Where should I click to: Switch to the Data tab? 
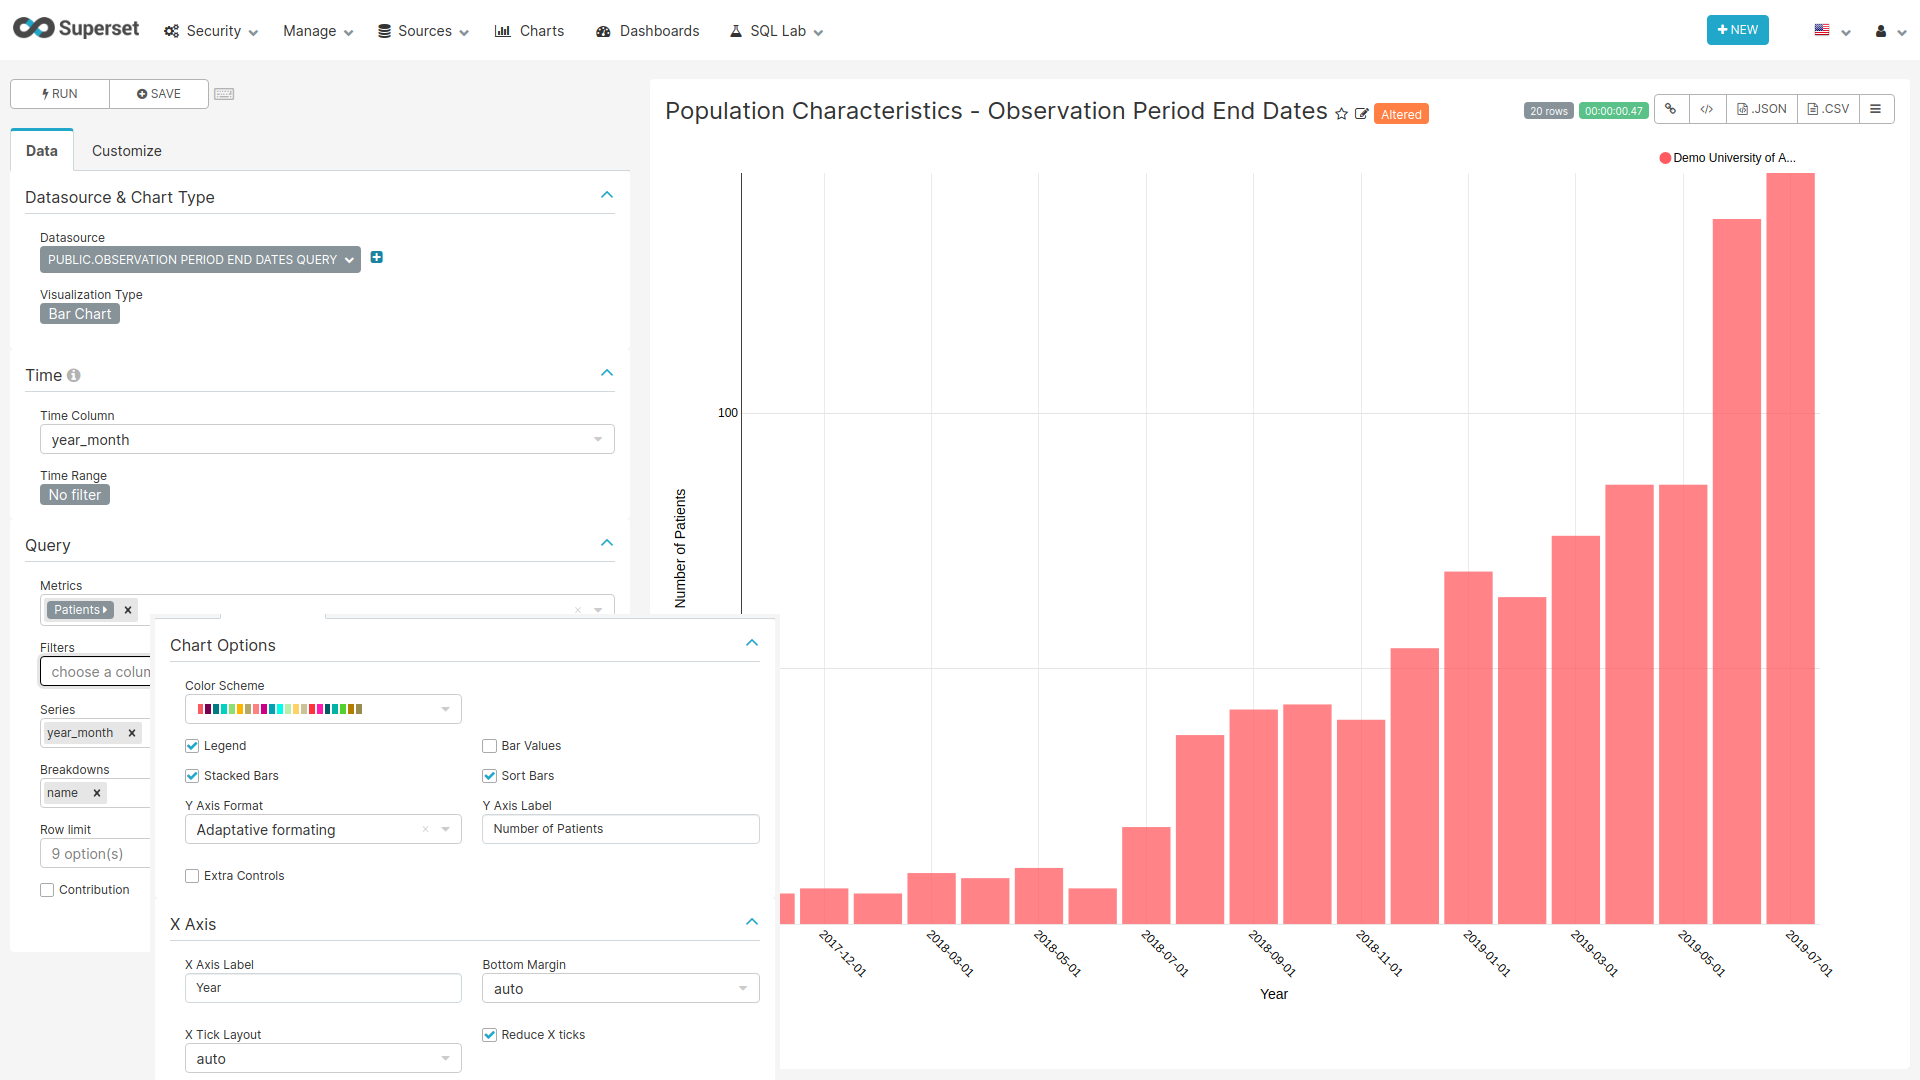[x=41, y=150]
